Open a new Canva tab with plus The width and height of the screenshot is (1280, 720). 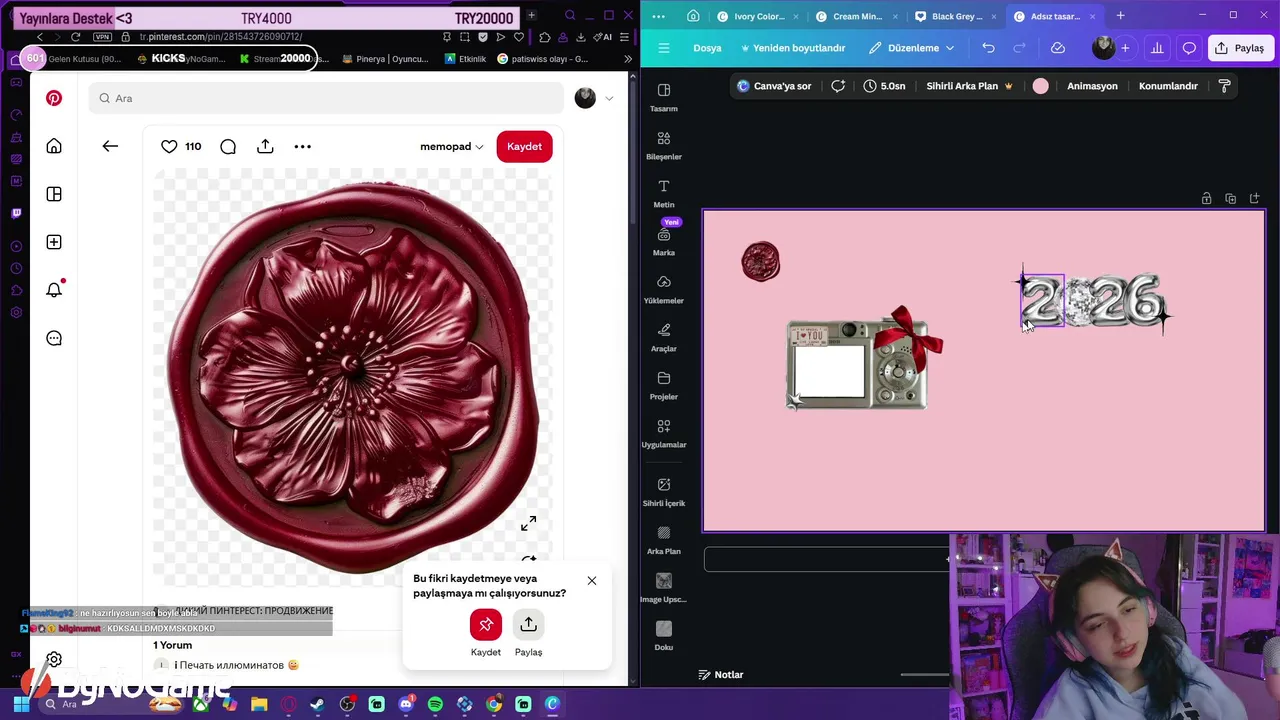[1120, 16]
